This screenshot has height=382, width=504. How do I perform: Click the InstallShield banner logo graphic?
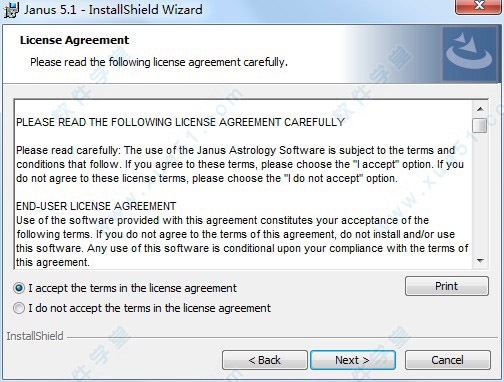coord(469,54)
